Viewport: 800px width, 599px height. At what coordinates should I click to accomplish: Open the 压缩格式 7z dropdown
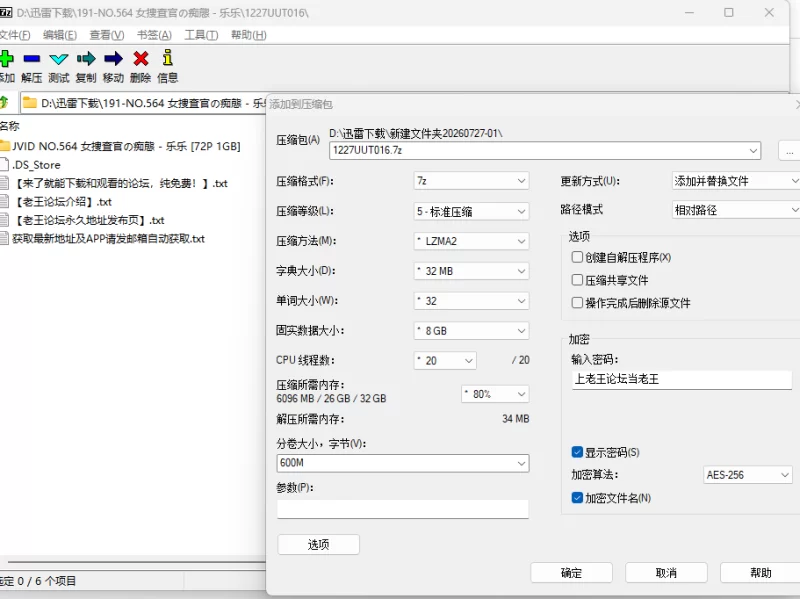coord(471,181)
